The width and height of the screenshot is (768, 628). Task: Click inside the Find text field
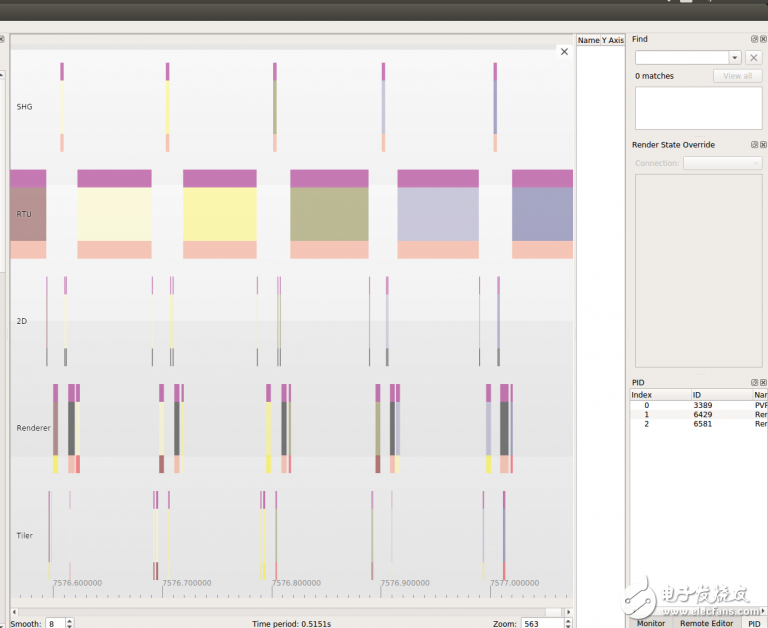click(681, 58)
